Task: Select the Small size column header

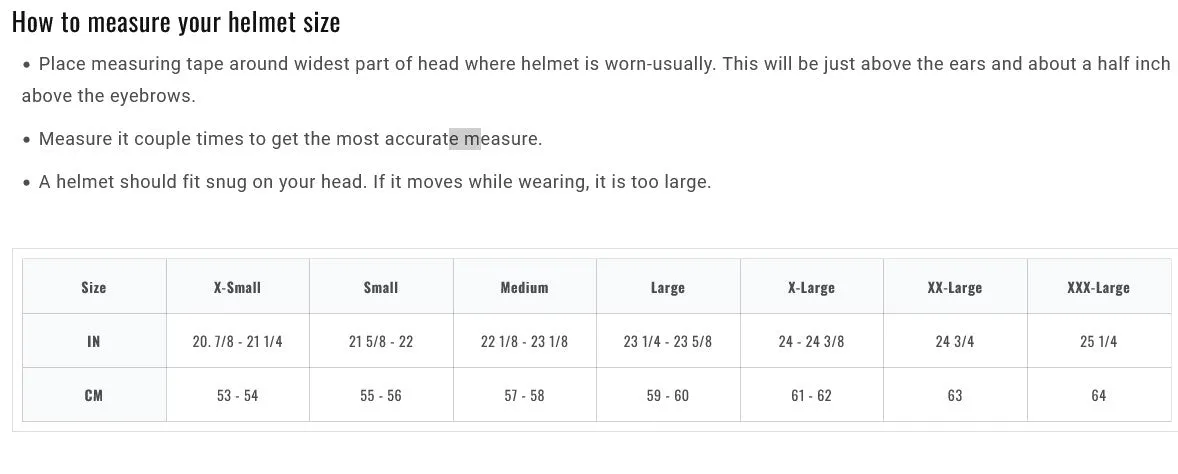Action: pos(381,287)
